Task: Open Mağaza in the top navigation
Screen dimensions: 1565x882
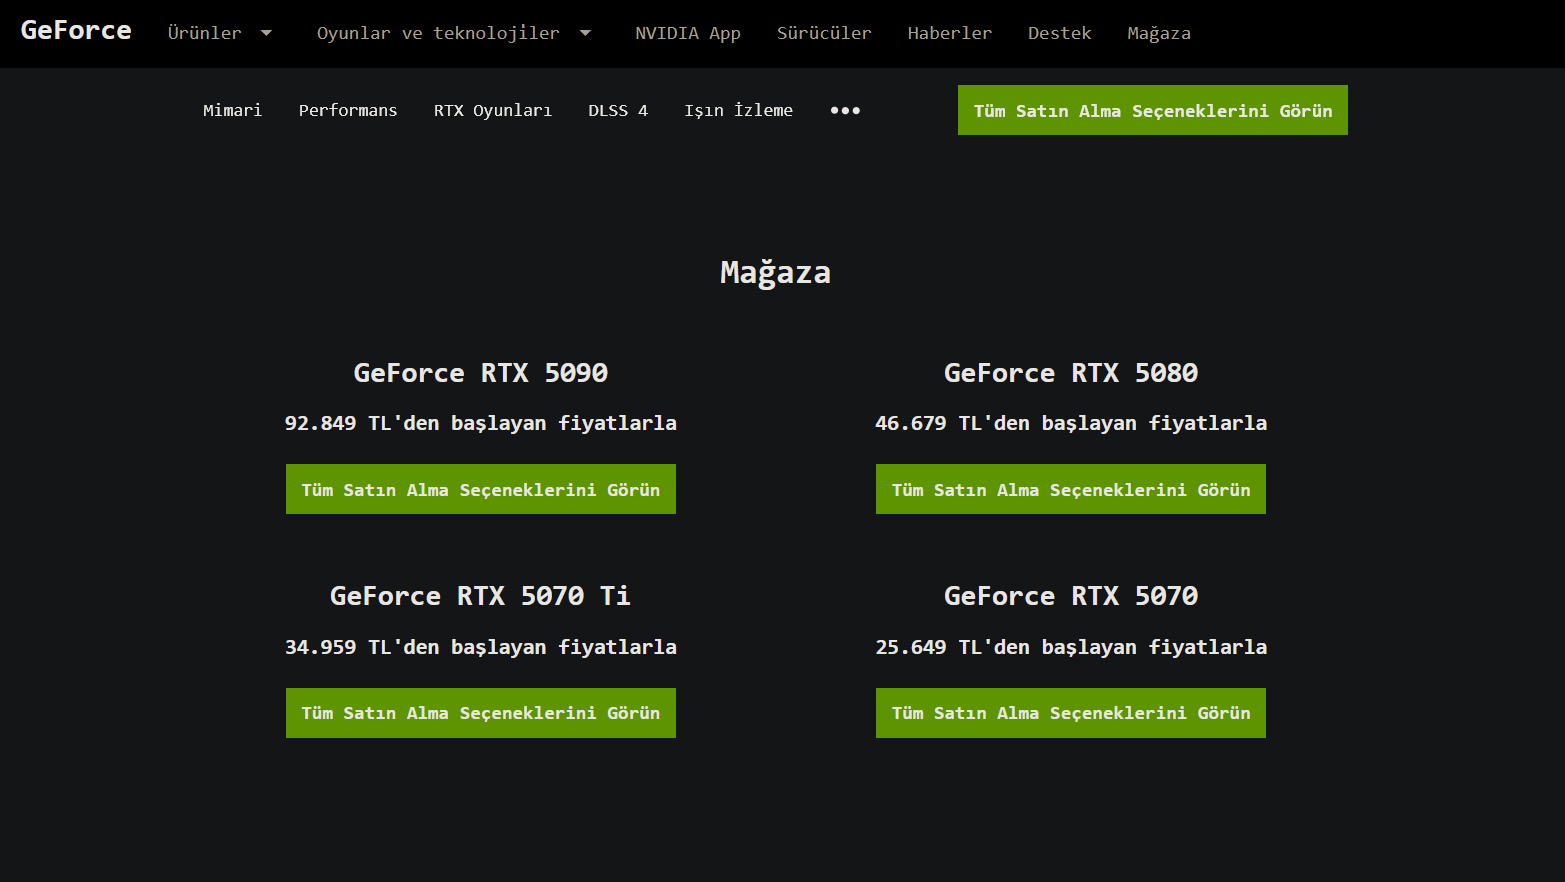Action: [1159, 33]
